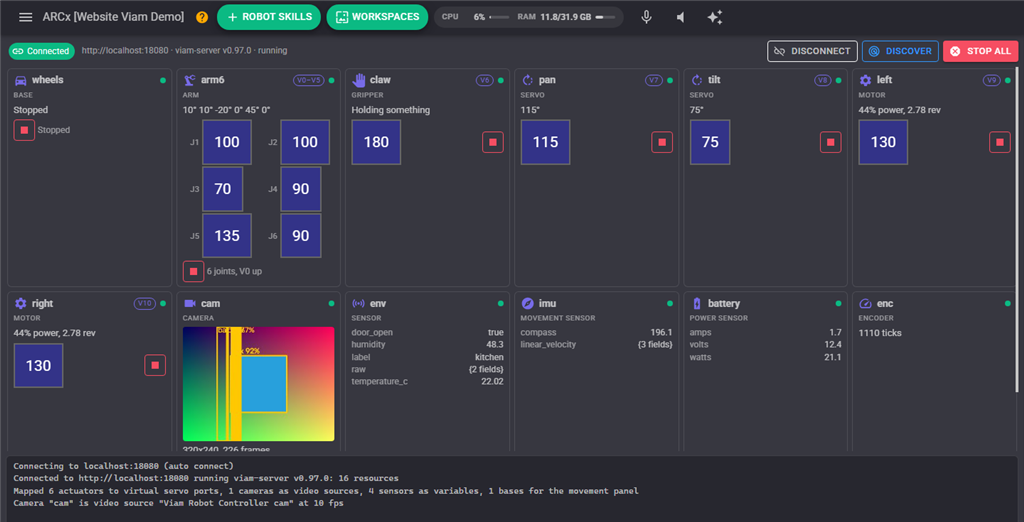Click the orange help question mark icon
This screenshot has width=1024, height=522.
(202, 17)
